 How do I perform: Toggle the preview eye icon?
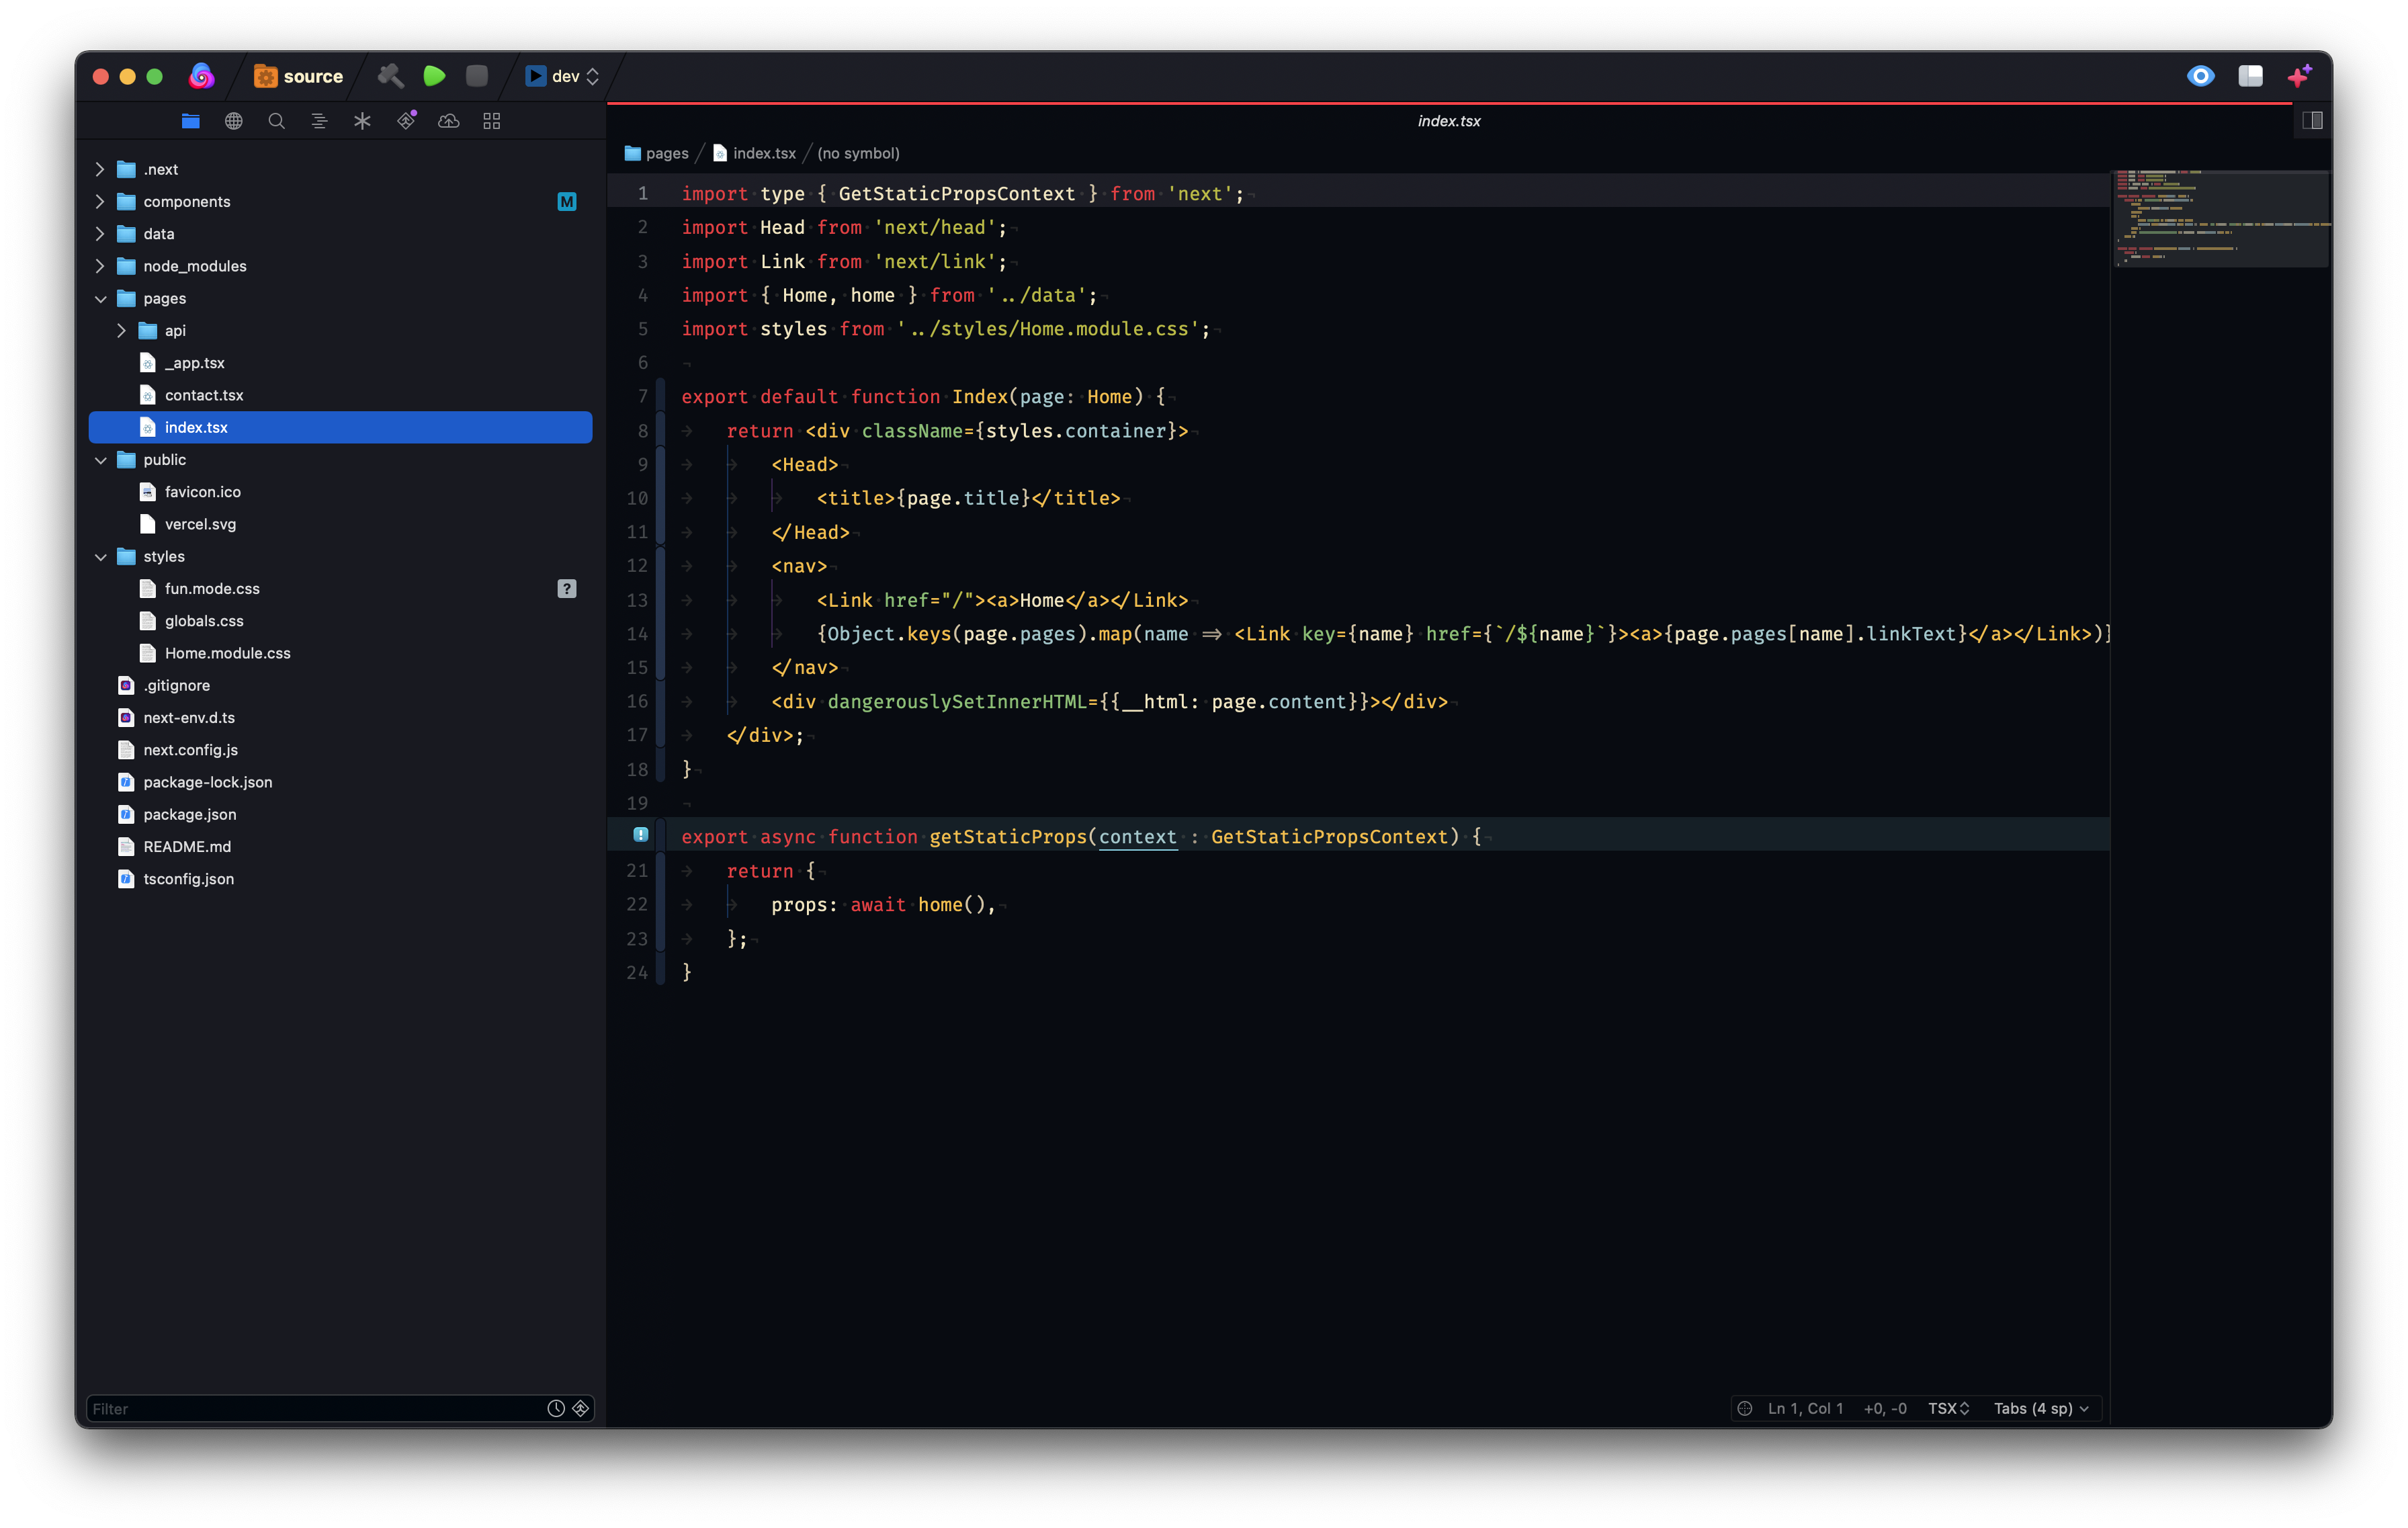pos(2200,76)
